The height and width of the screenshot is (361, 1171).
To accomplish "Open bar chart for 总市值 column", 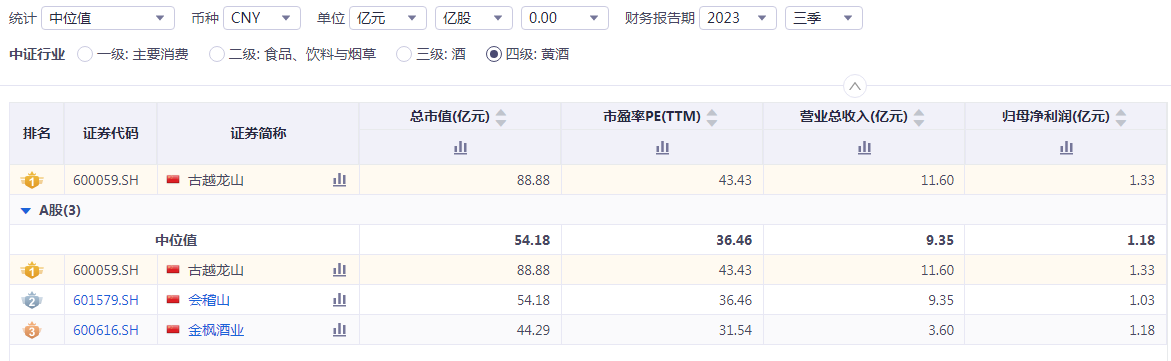I will tap(460, 148).
